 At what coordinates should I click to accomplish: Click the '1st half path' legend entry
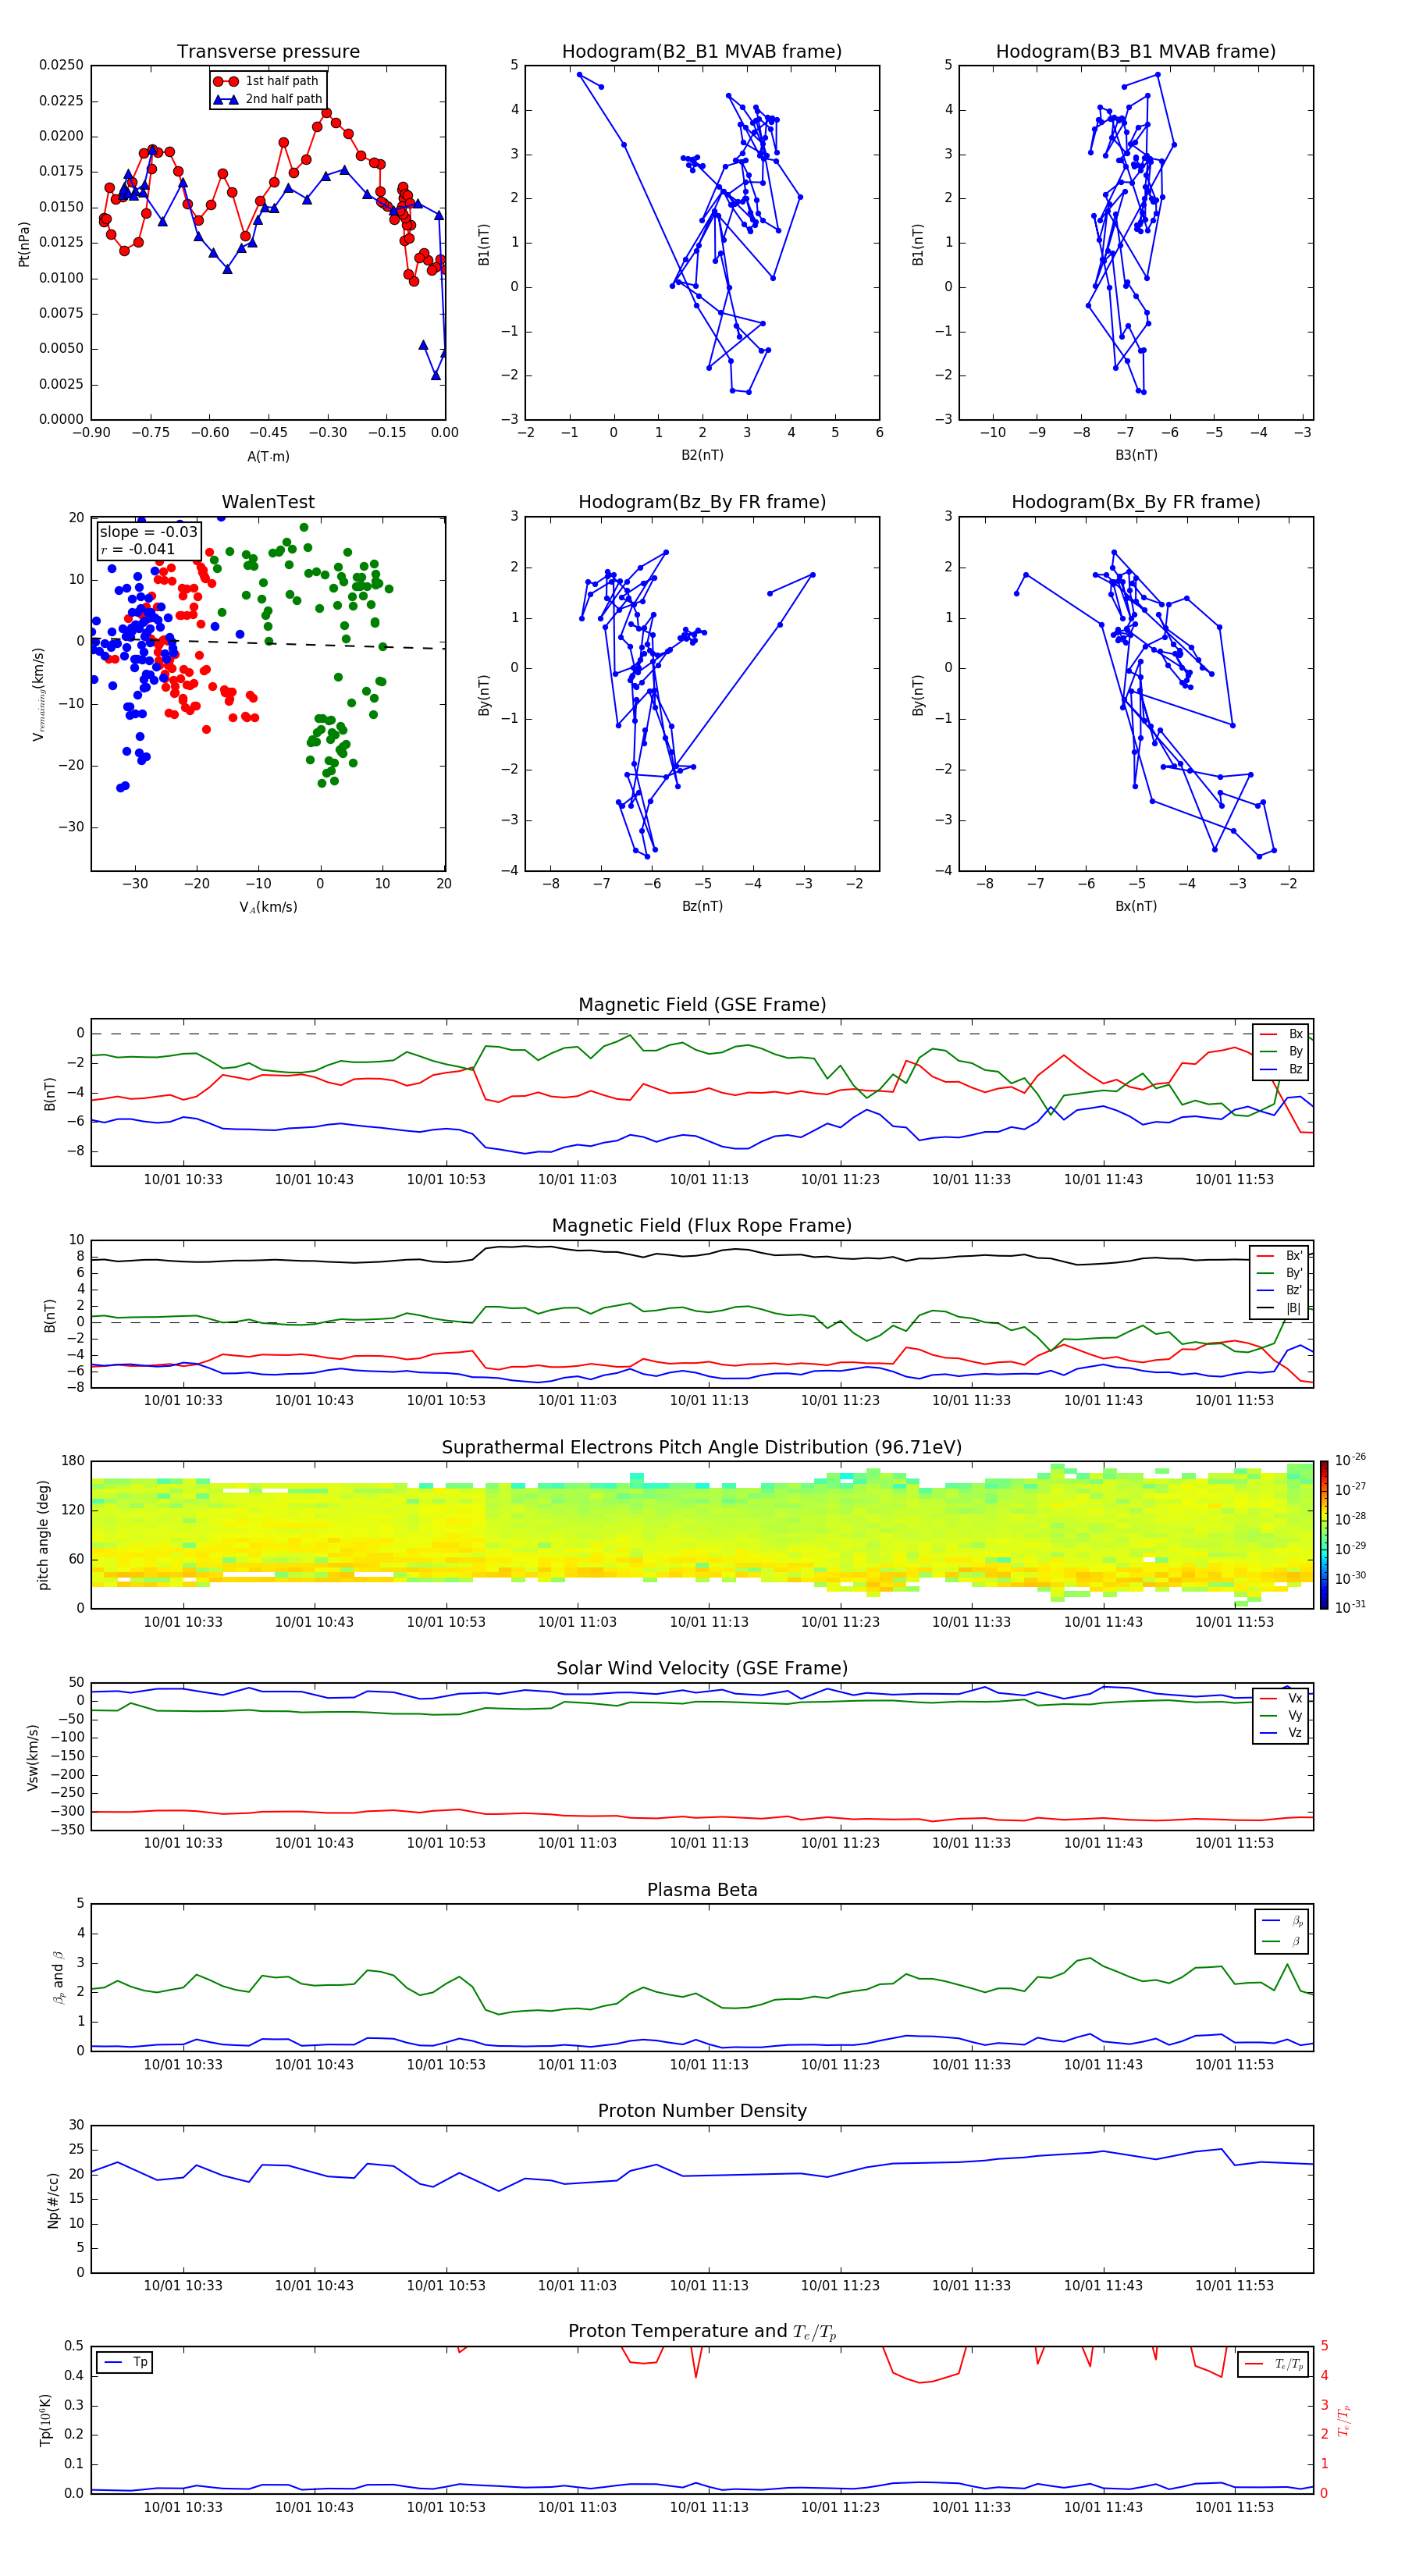tap(266, 81)
